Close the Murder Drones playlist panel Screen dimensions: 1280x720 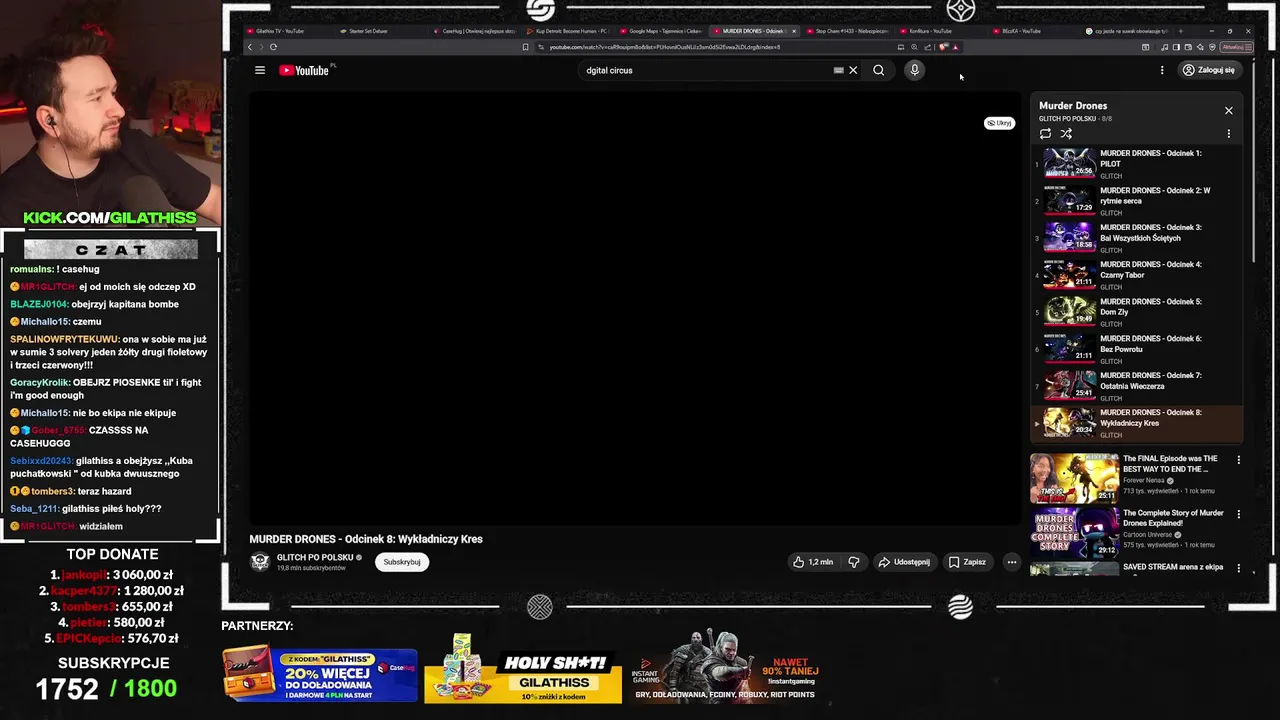click(x=1229, y=110)
